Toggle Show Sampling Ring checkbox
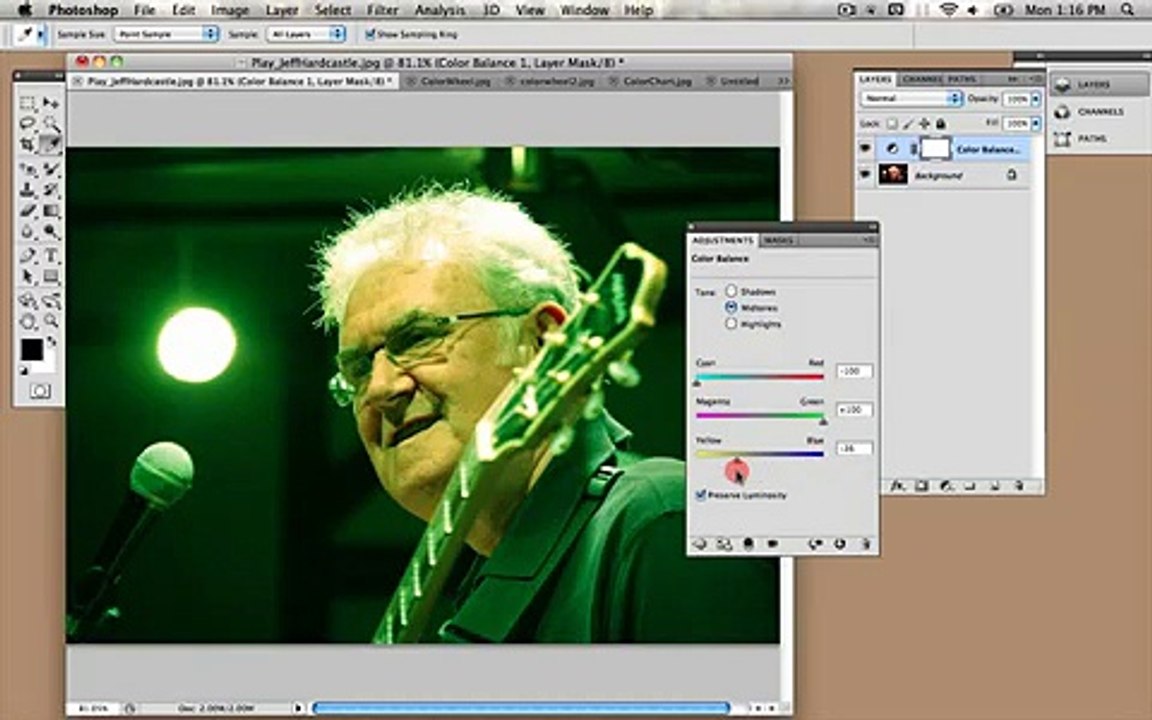1152x720 pixels. [370, 34]
